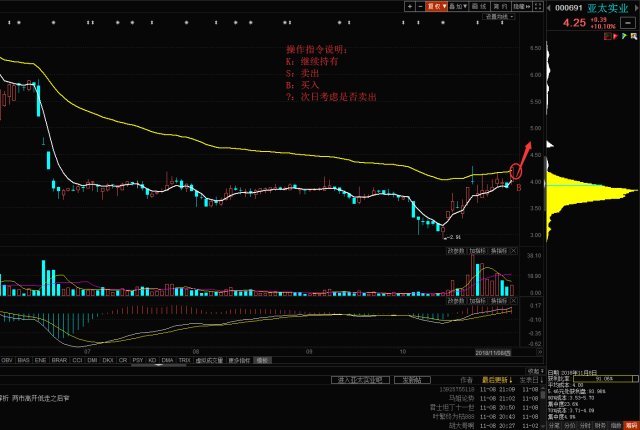This screenshot has width=640, height=430.
Task: Click the minus zoom-out icon above chart
Action: click(x=419, y=6)
